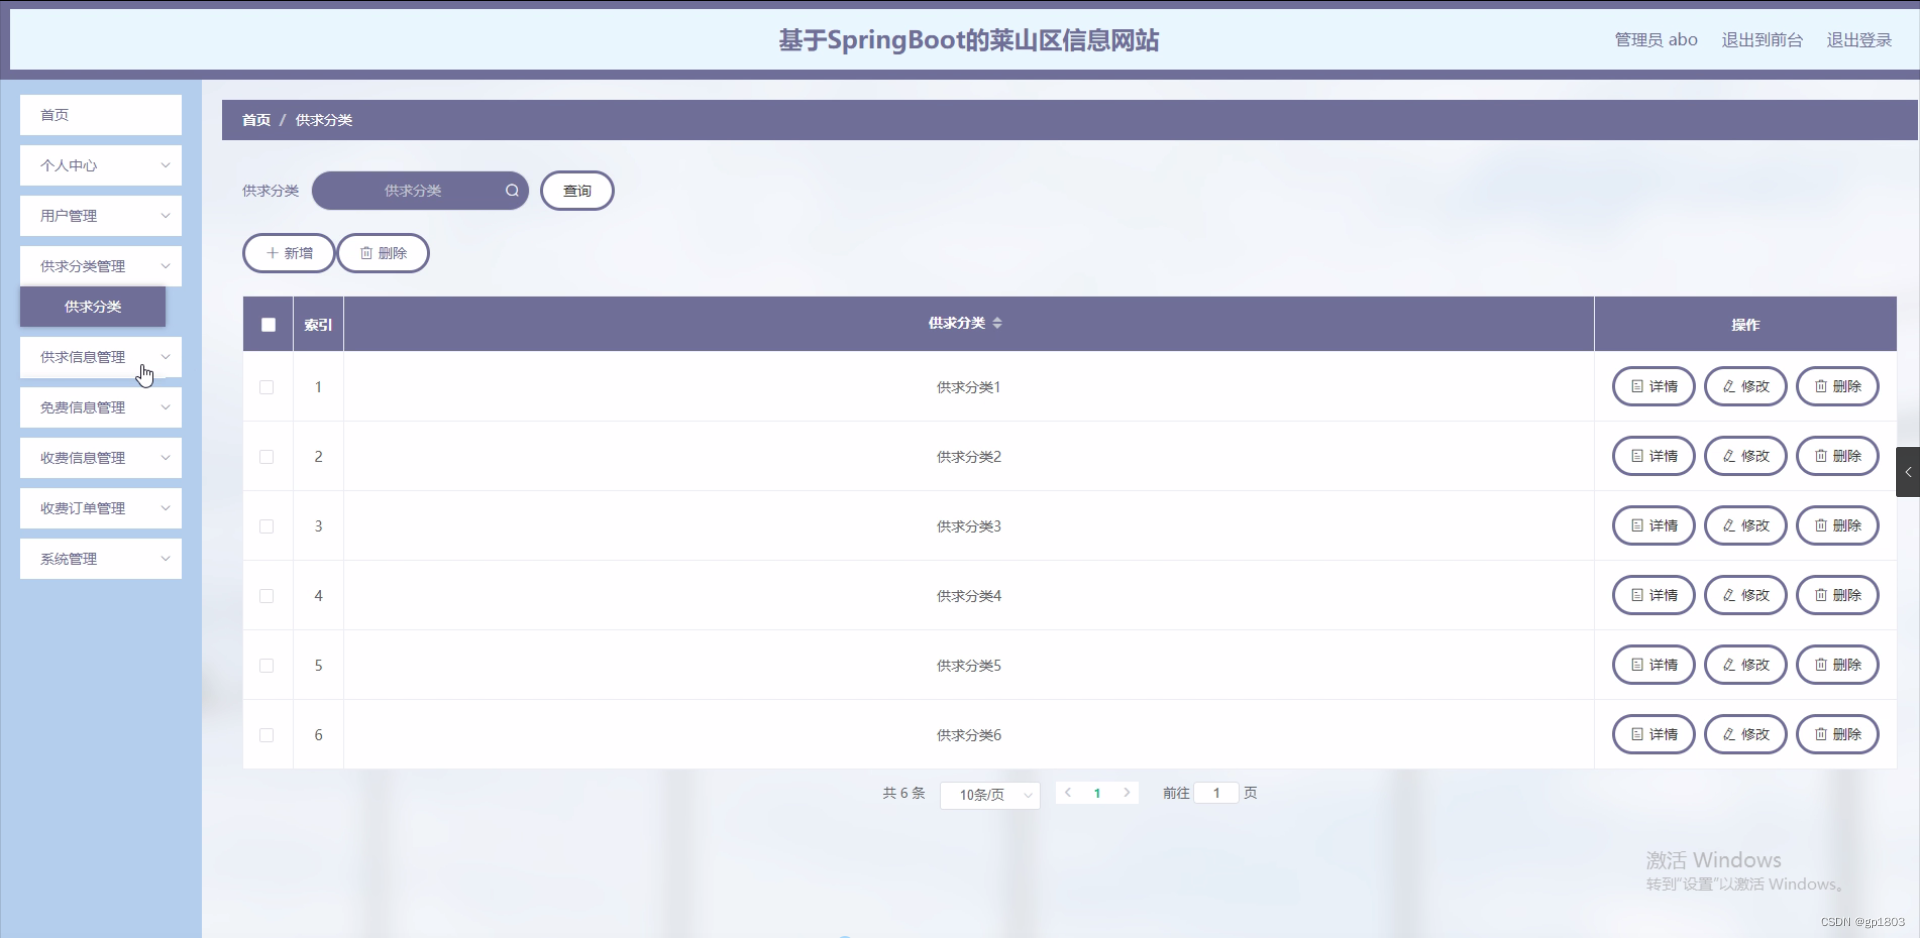Expand the 免费信息管理 sidebar menu

click(x=101, y=407)
